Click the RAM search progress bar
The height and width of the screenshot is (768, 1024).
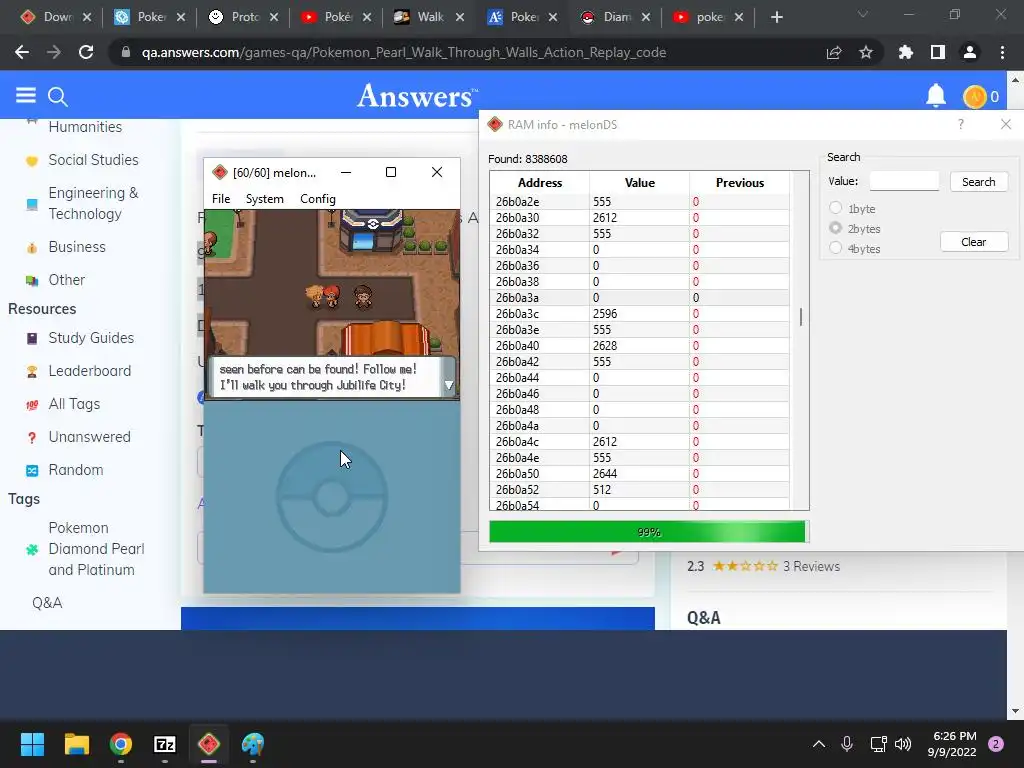pos(648,532)
